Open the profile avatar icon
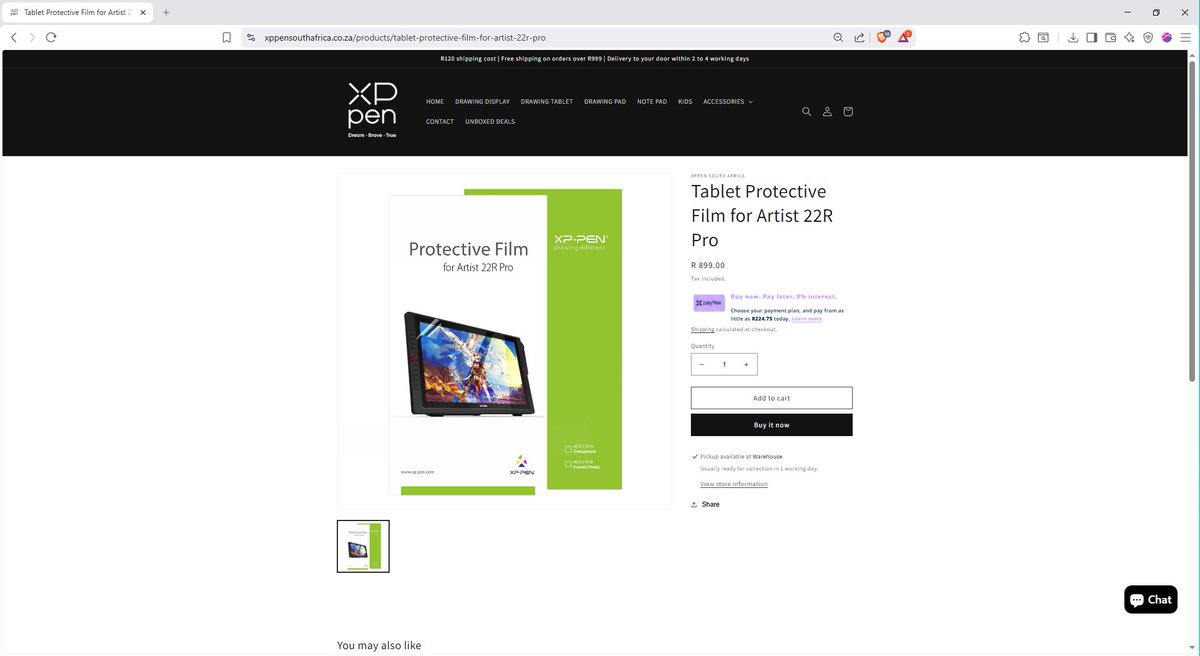 tap(1167, 37)
